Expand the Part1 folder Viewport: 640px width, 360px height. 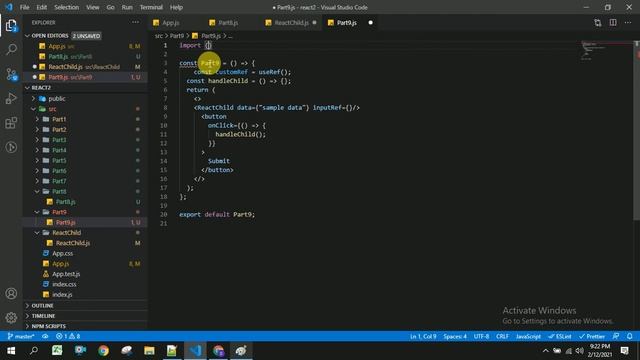pyautogui.click(x=59, y=119)
